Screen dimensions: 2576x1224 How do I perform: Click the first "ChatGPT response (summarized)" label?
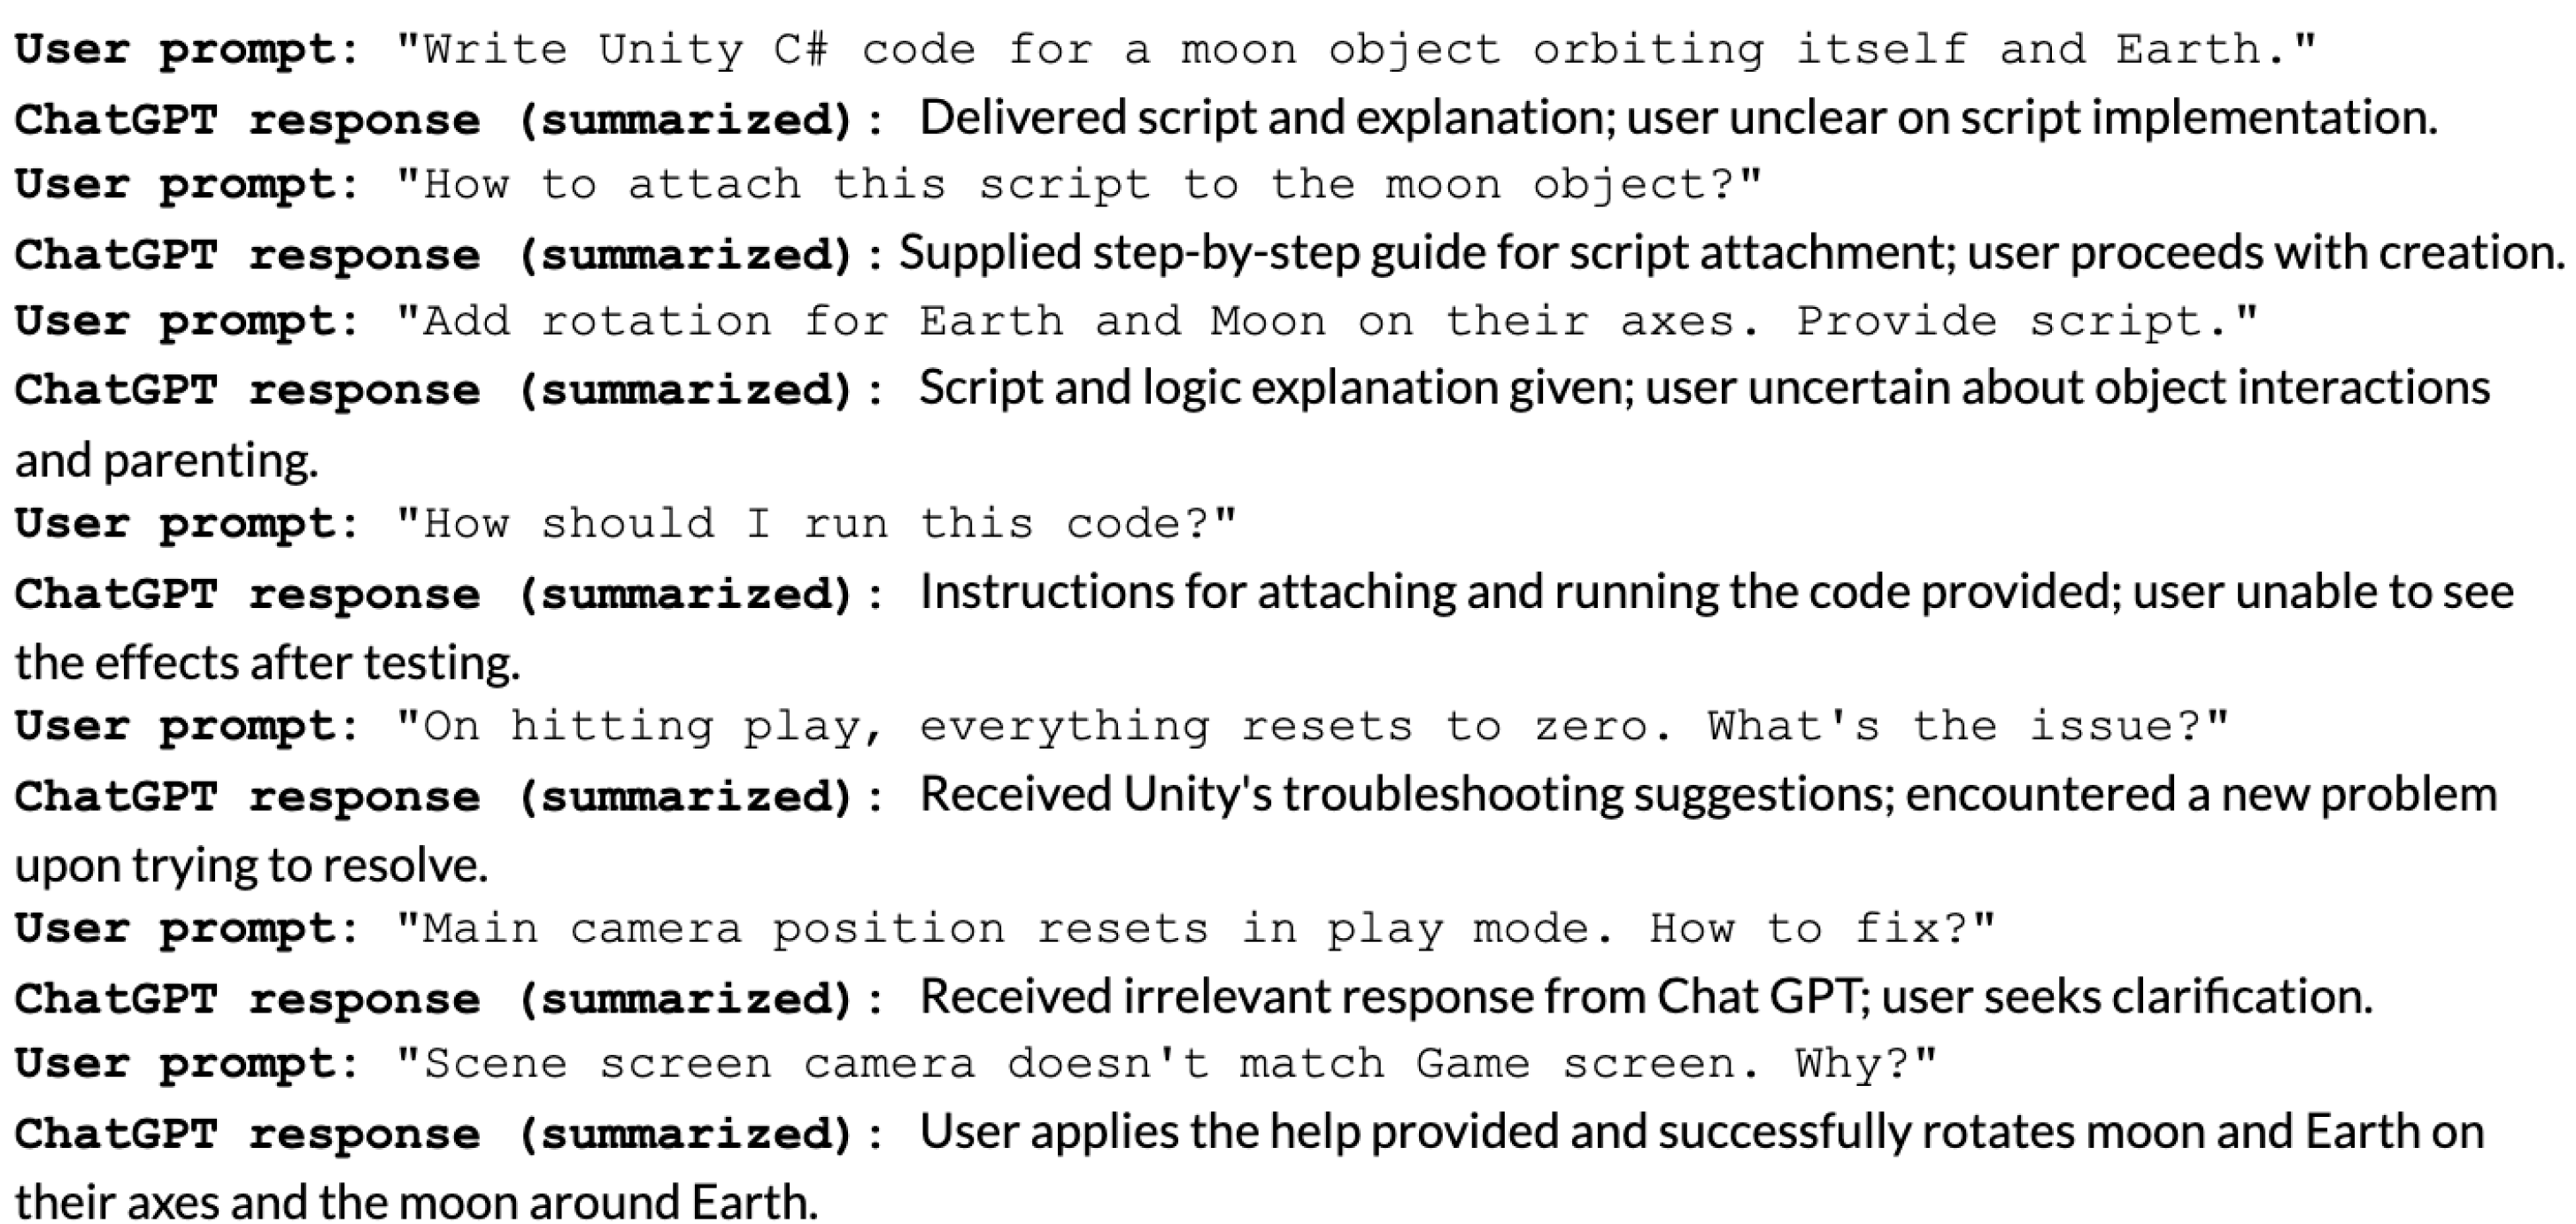tap(447, 120)
